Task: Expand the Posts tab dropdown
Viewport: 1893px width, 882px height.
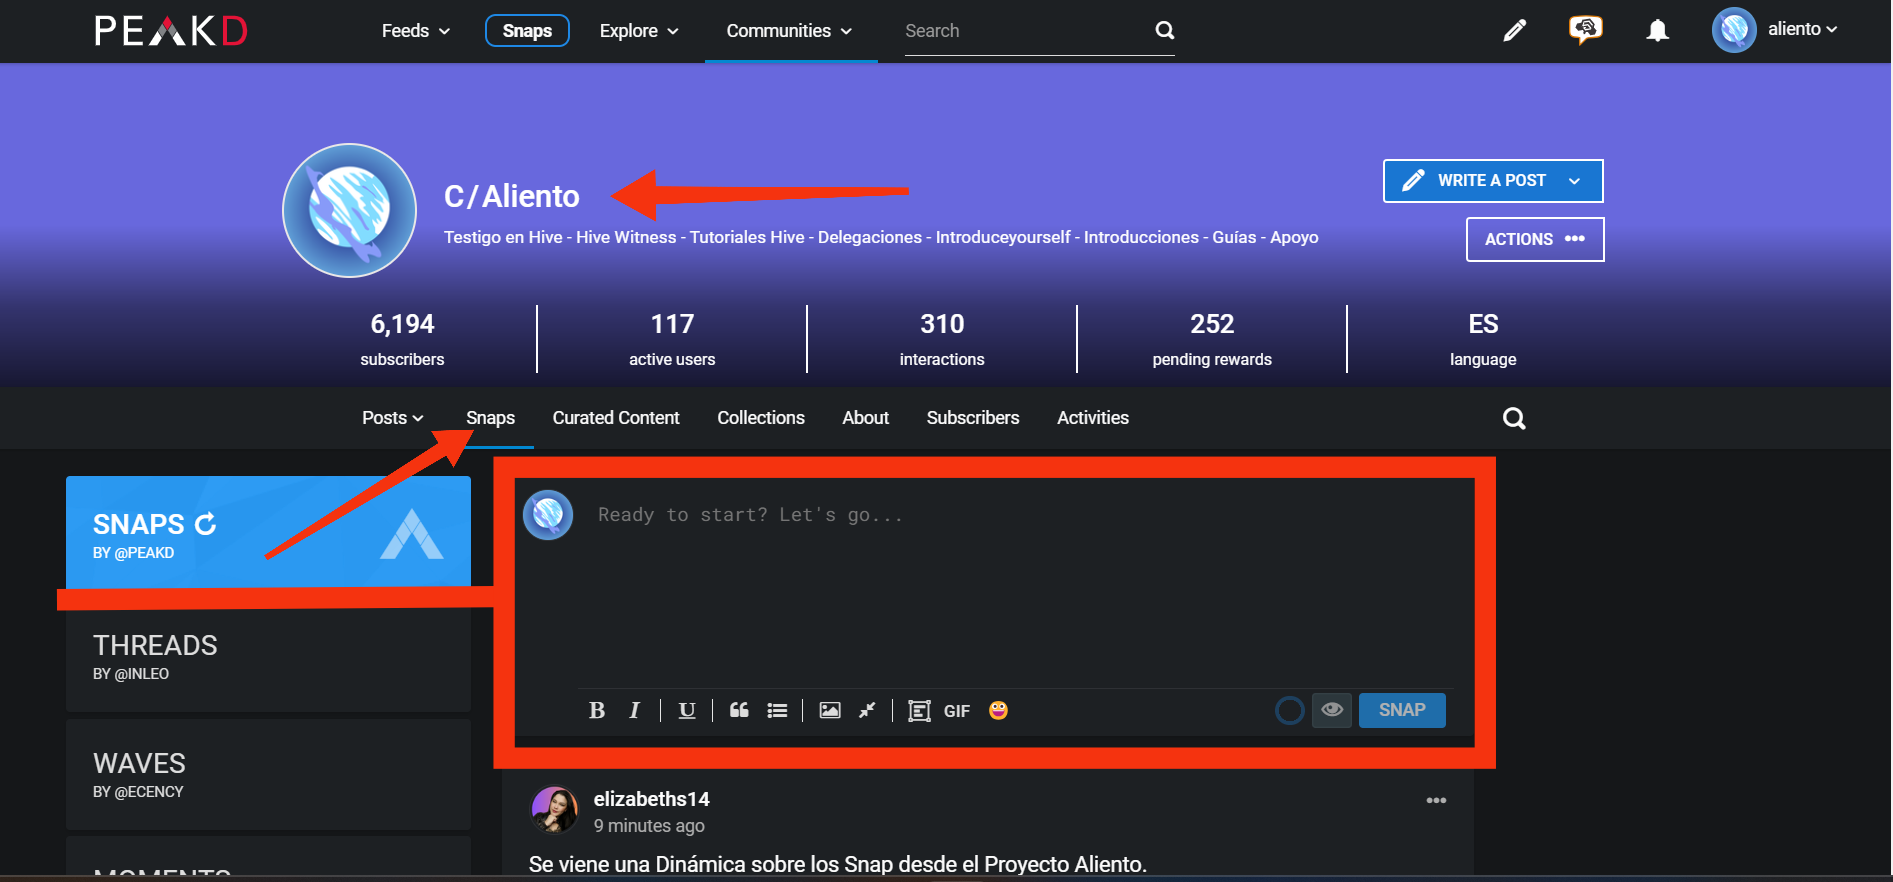Action: (393, 418)
